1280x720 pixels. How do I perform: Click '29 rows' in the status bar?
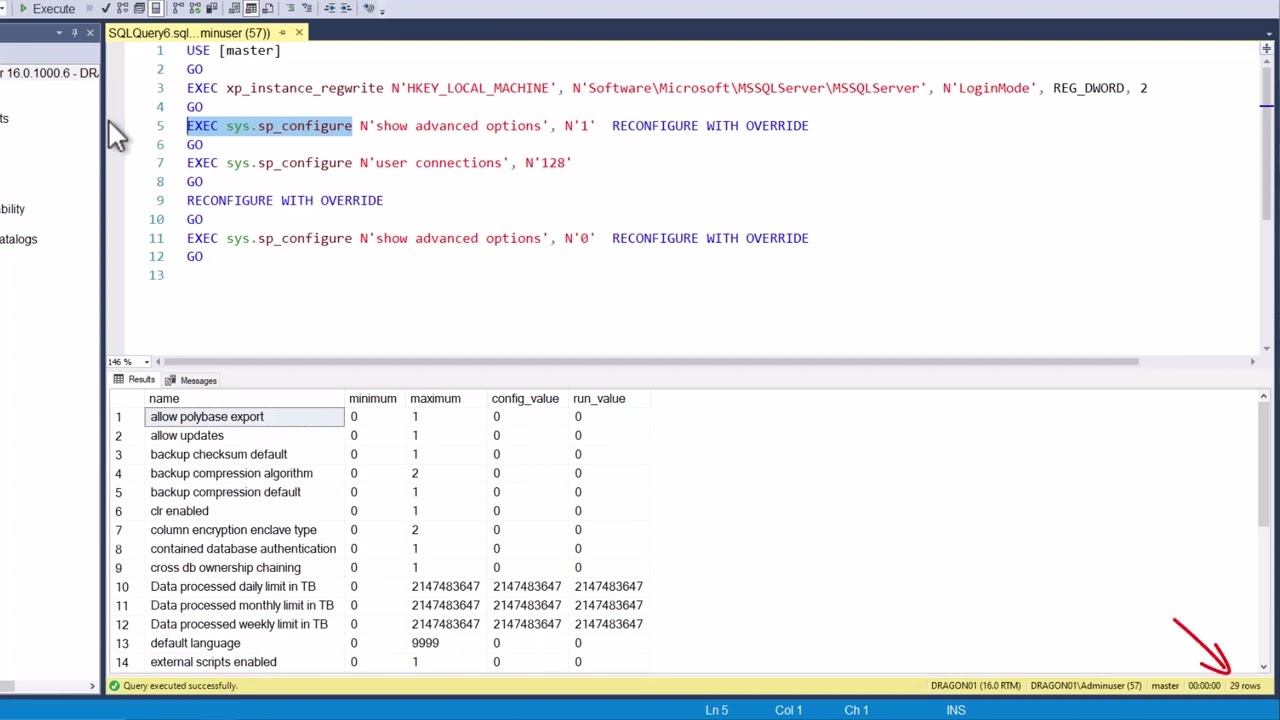pyautogui.click(x=1245, y=686)
